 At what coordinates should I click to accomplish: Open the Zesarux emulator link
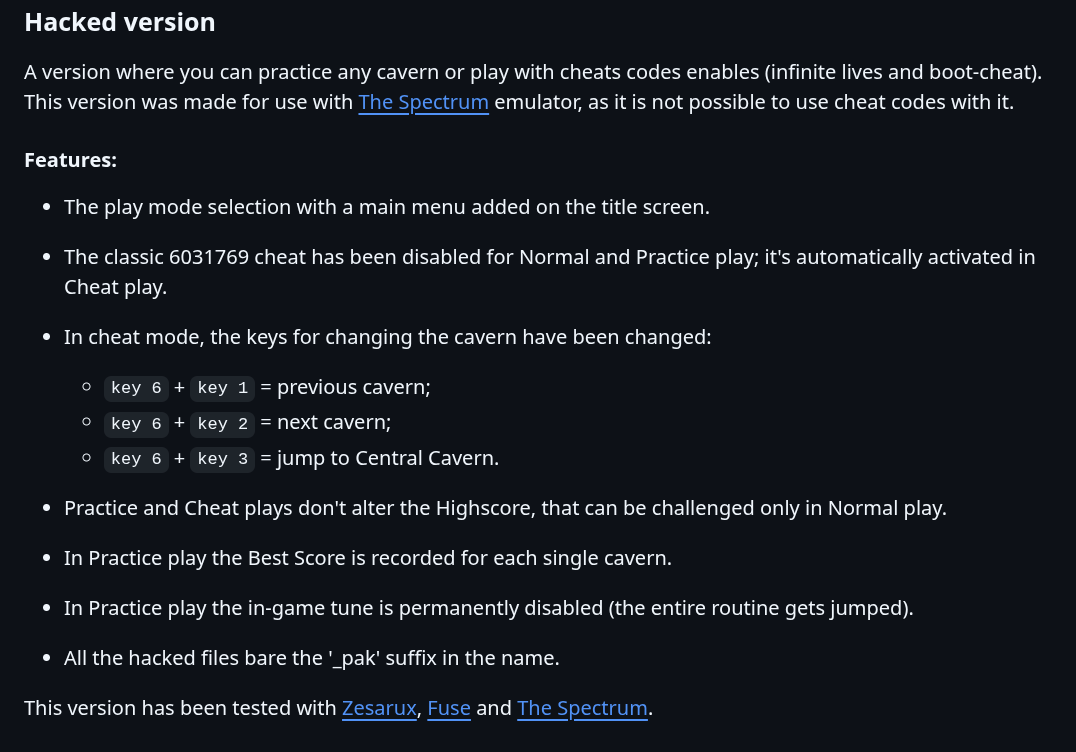(x=378, y=708)
